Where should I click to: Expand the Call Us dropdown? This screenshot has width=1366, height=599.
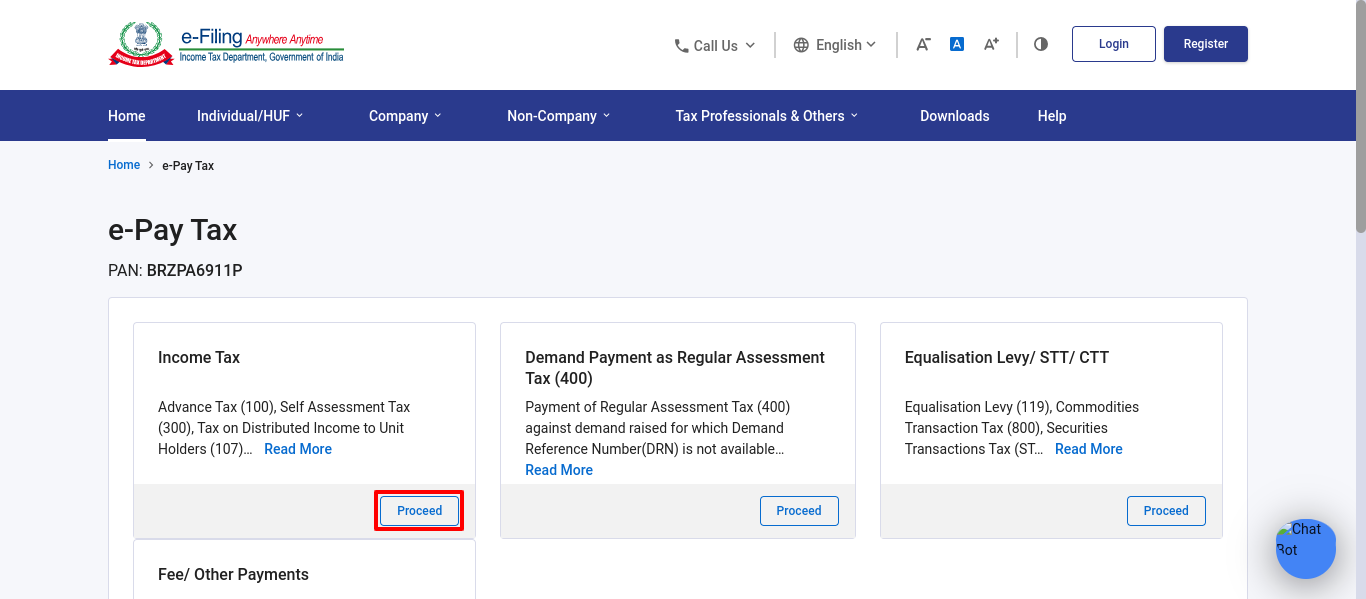pyautogui.click(x=715, y=45)
